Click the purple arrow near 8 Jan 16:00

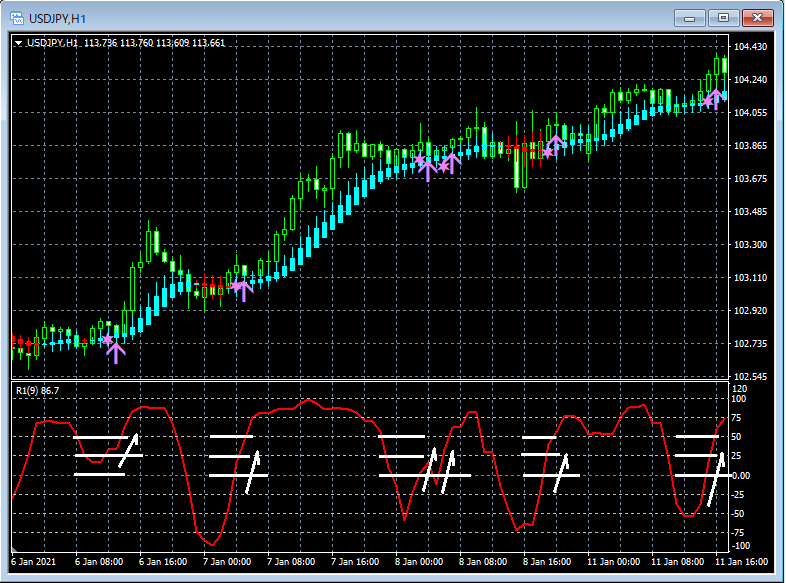(x=556, y=145)
